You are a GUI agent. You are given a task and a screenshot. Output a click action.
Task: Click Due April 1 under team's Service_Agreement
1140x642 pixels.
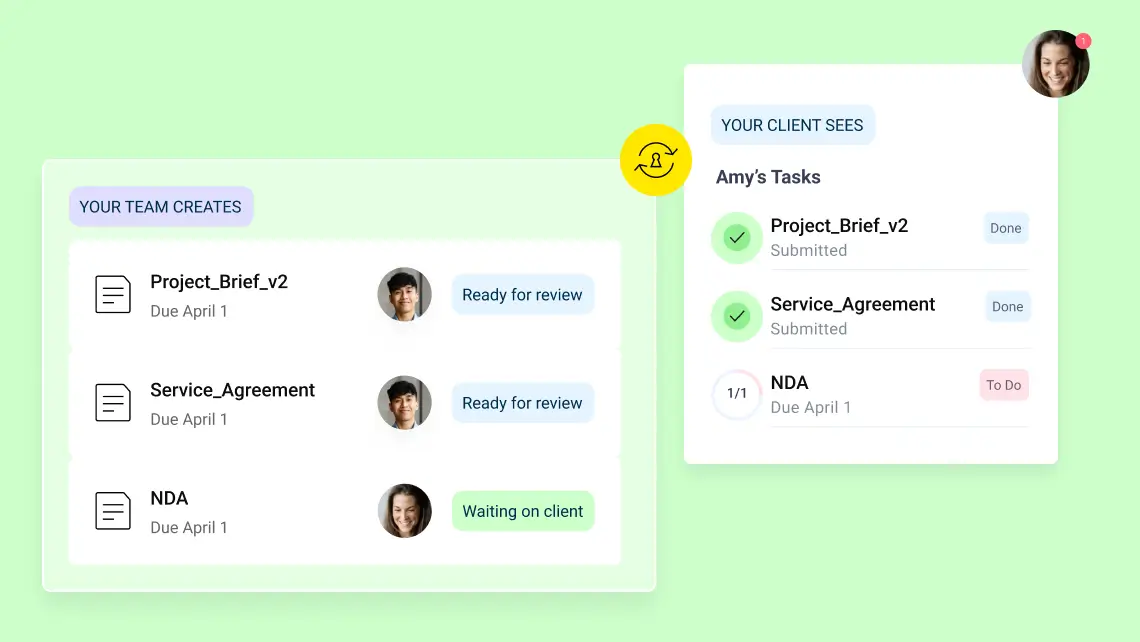(189, 420)
